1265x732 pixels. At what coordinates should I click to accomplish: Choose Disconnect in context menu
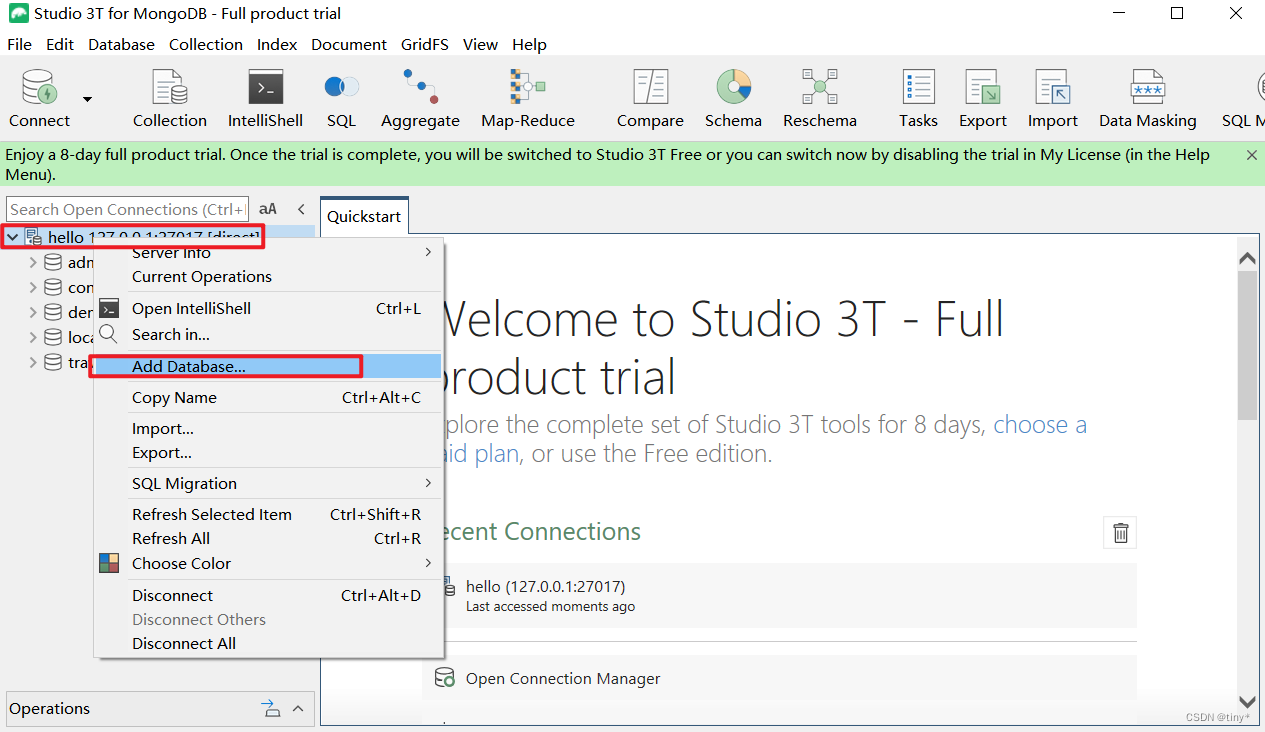(268, 596)
